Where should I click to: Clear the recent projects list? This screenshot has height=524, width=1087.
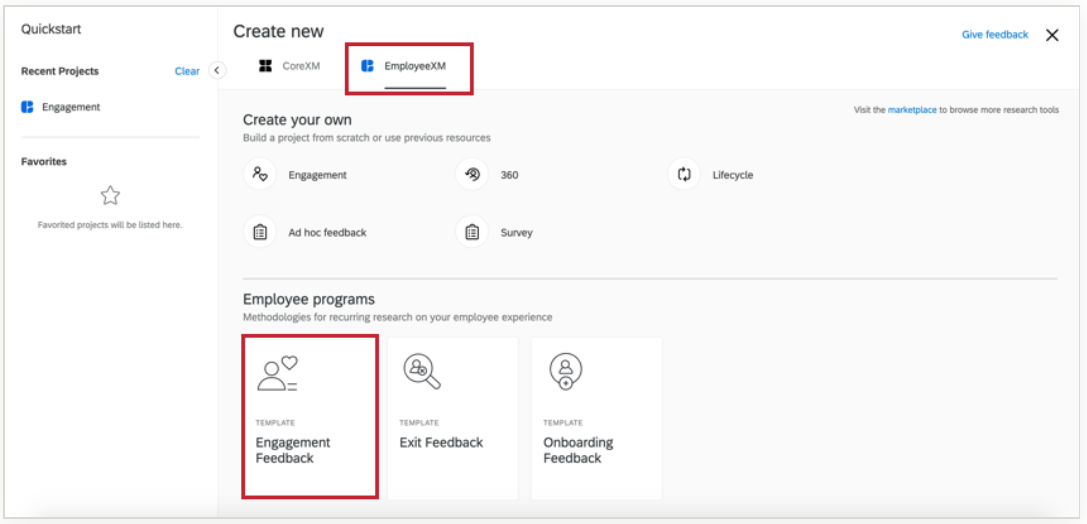(187, 71)
